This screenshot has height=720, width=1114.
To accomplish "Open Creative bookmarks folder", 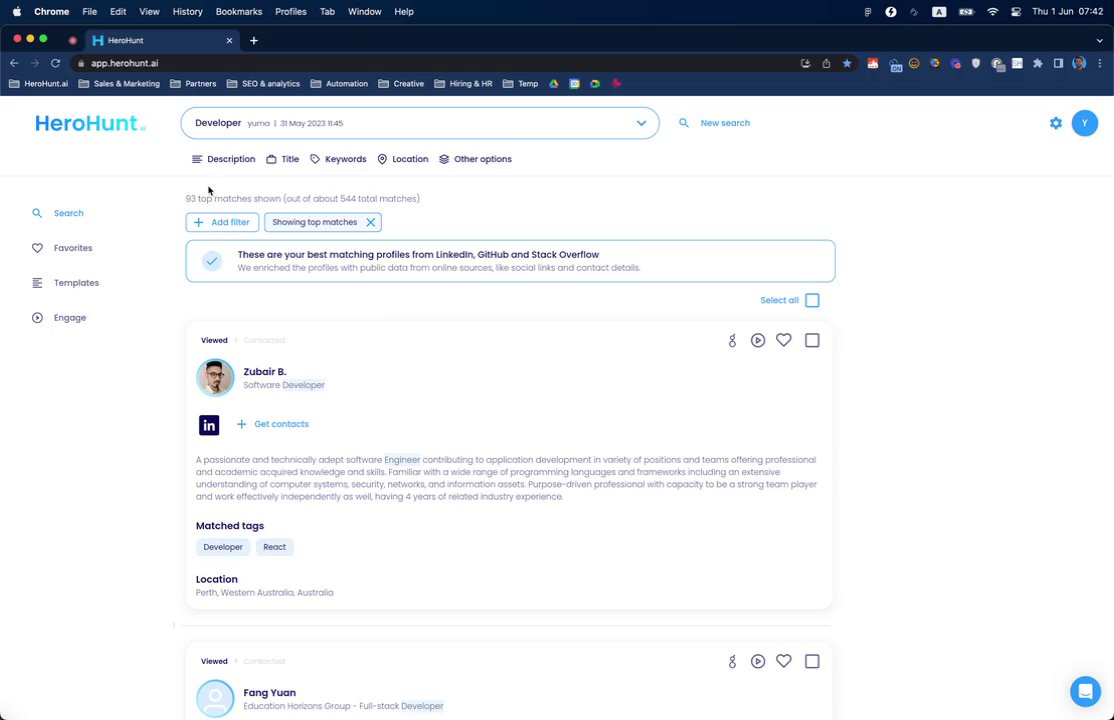I will pos(401,84).
